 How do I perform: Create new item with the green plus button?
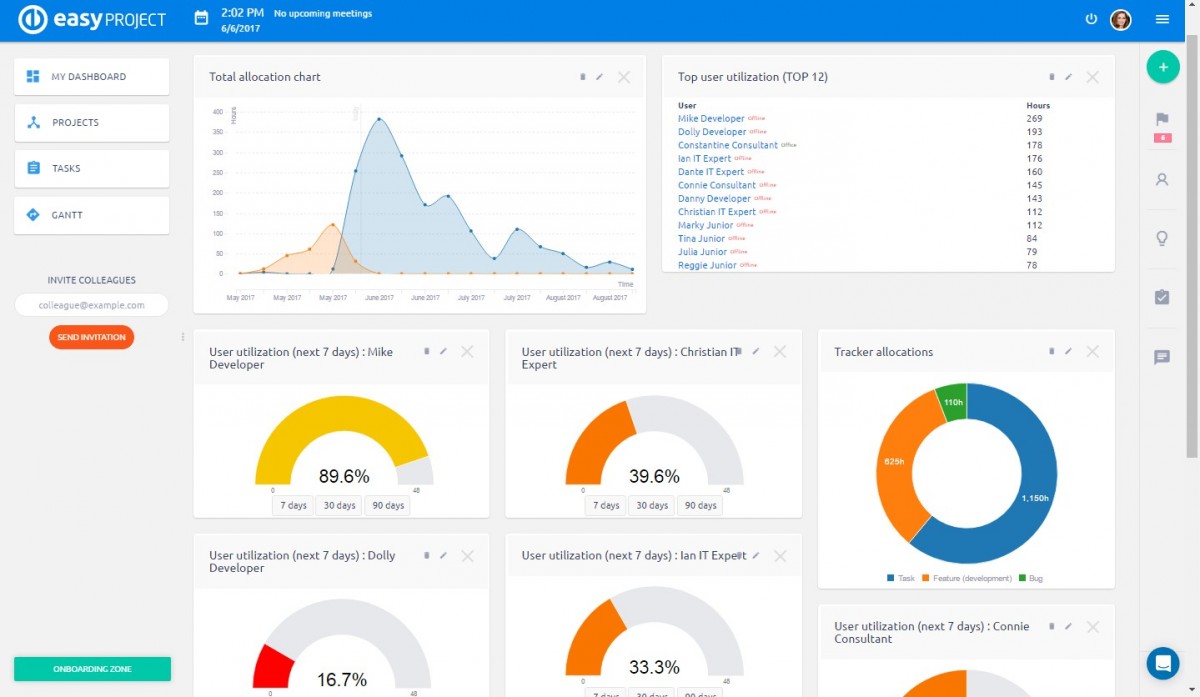(1162, 67)
